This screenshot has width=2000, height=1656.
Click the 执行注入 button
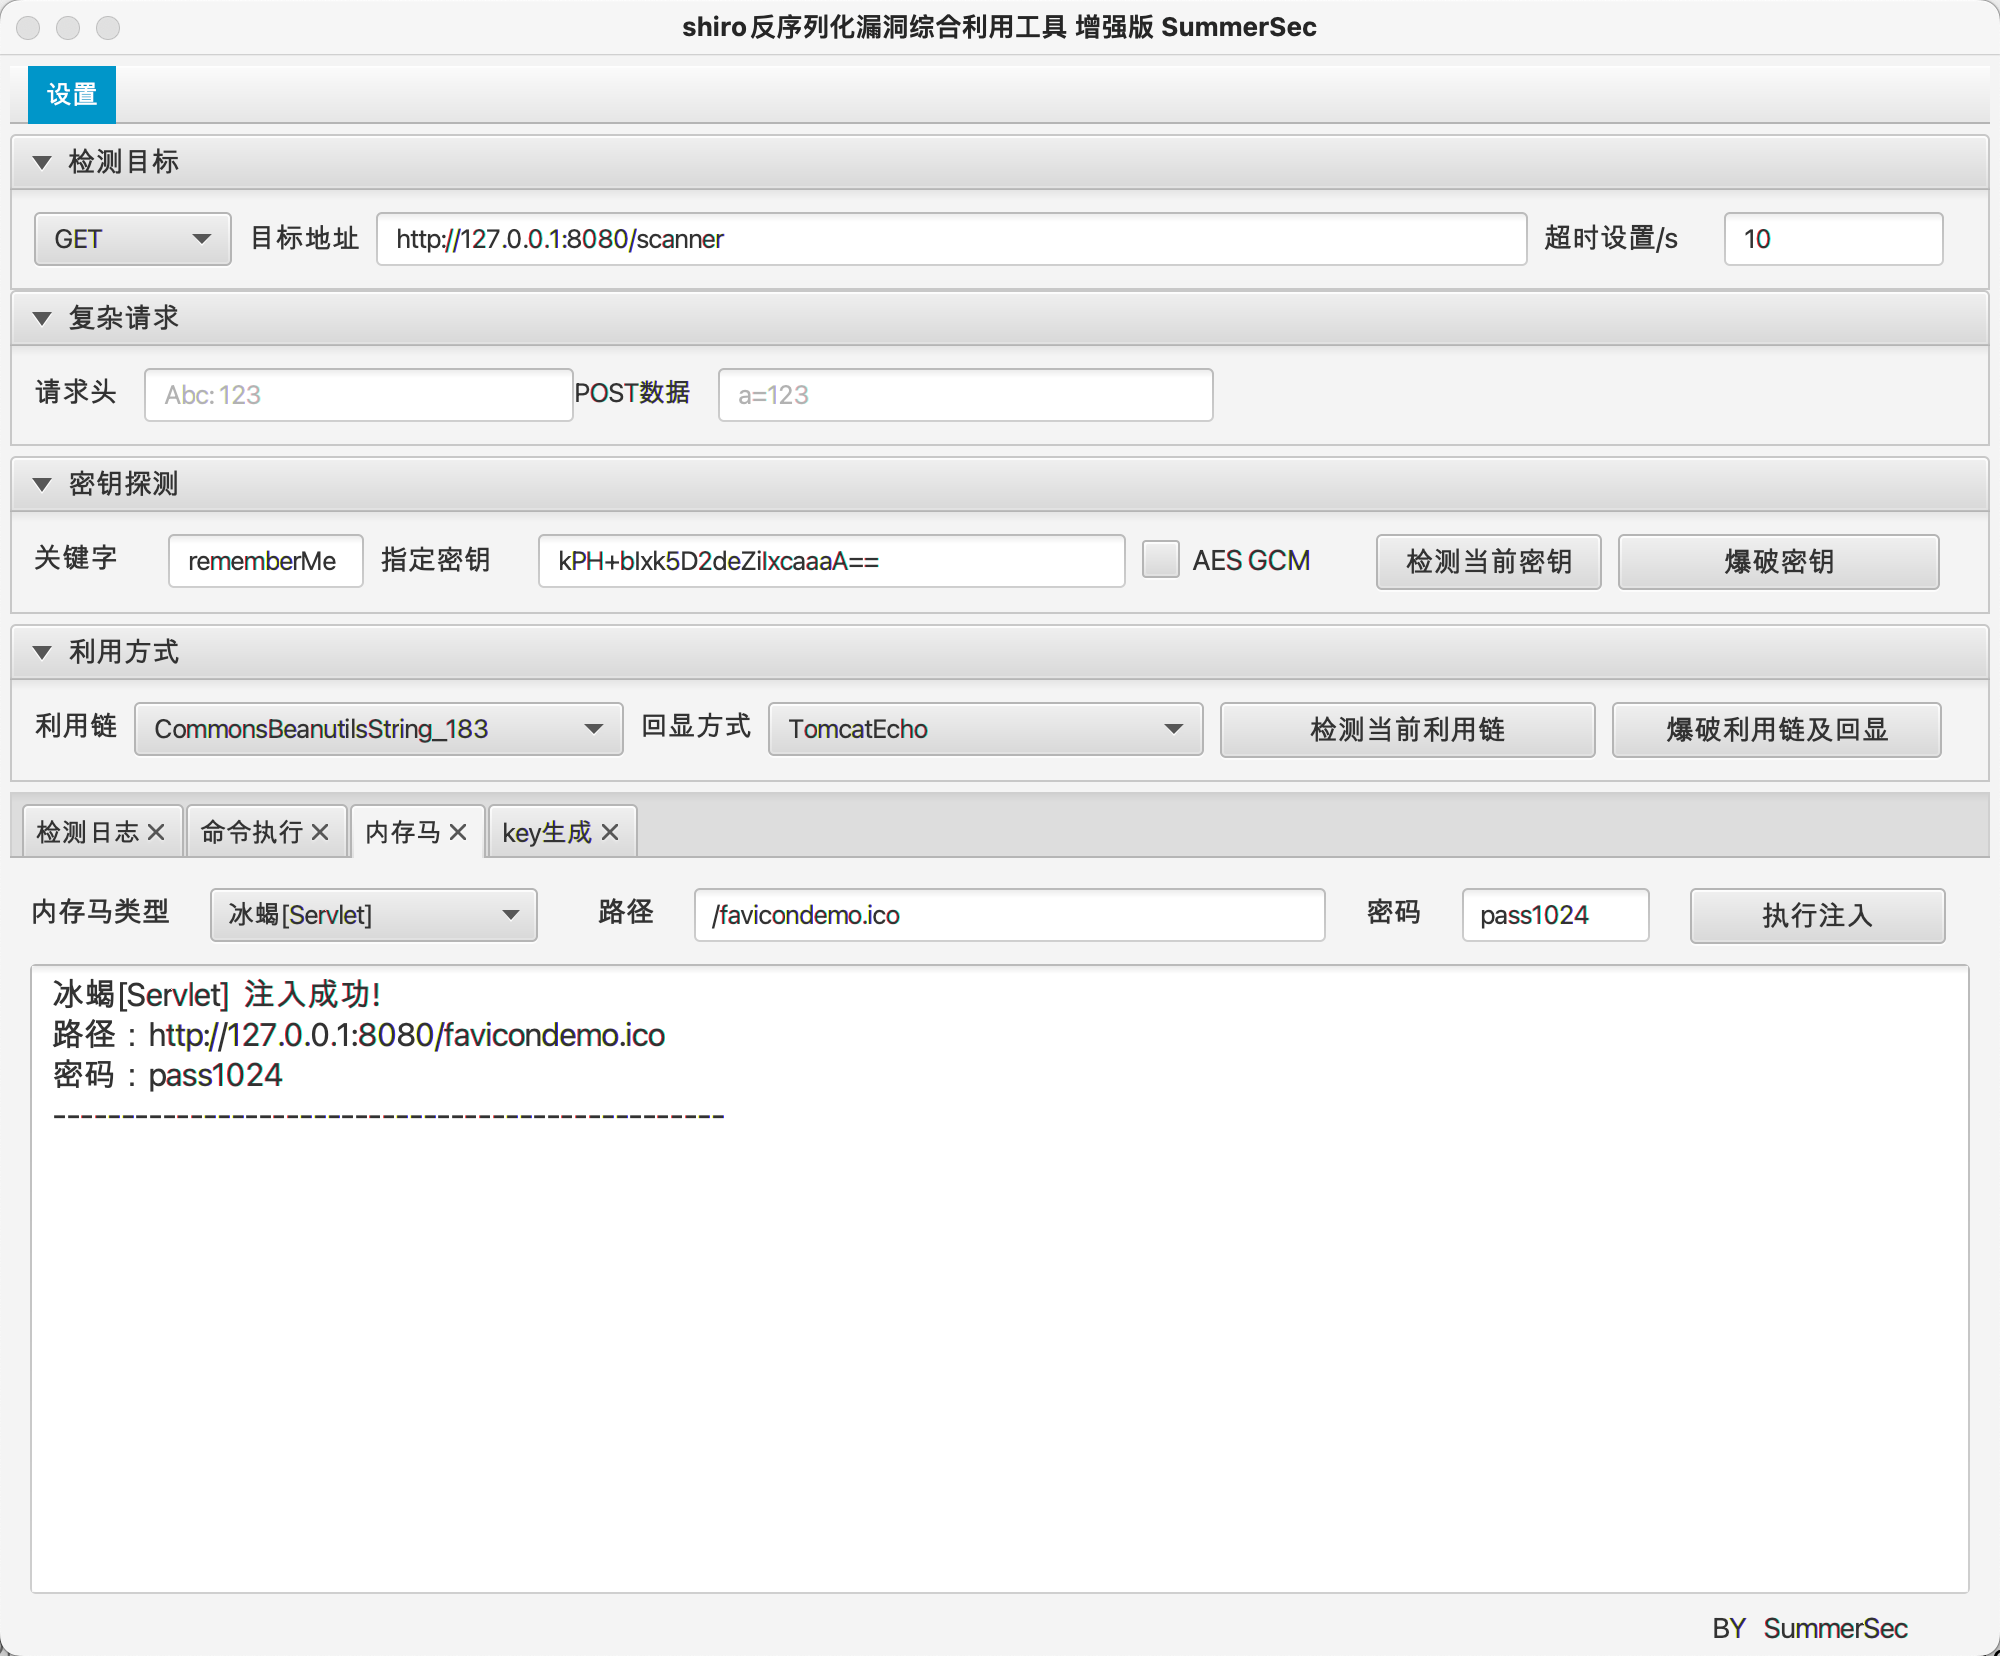click(1816, 915)
